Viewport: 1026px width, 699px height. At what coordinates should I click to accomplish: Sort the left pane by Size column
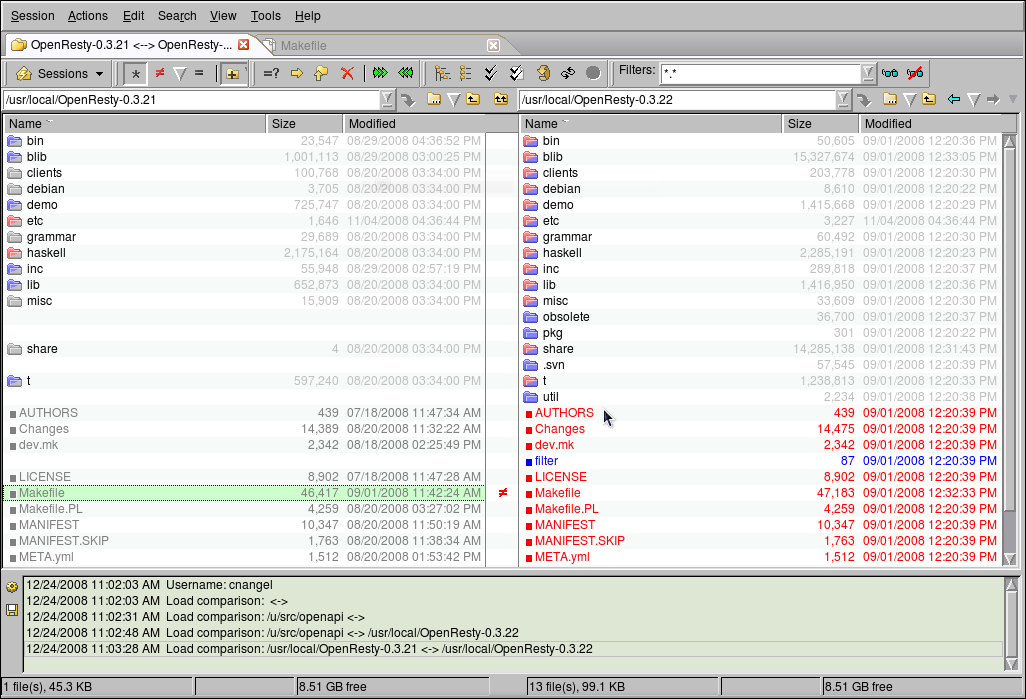click(x=304, y=124)
